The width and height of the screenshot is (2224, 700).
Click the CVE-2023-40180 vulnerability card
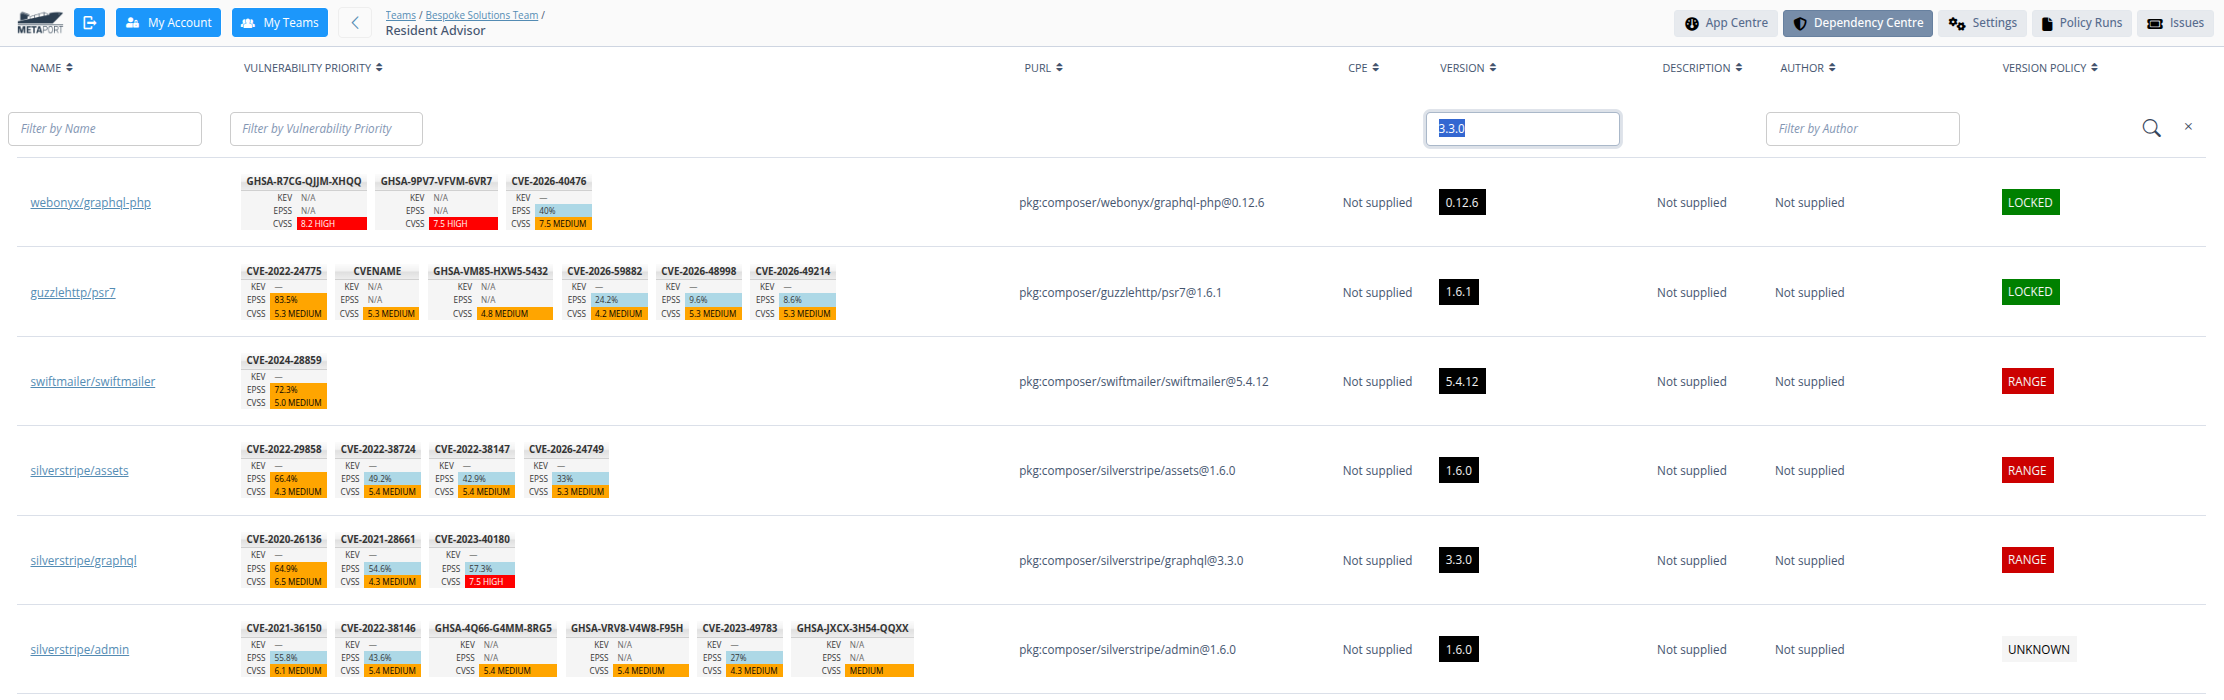point(472,560)
